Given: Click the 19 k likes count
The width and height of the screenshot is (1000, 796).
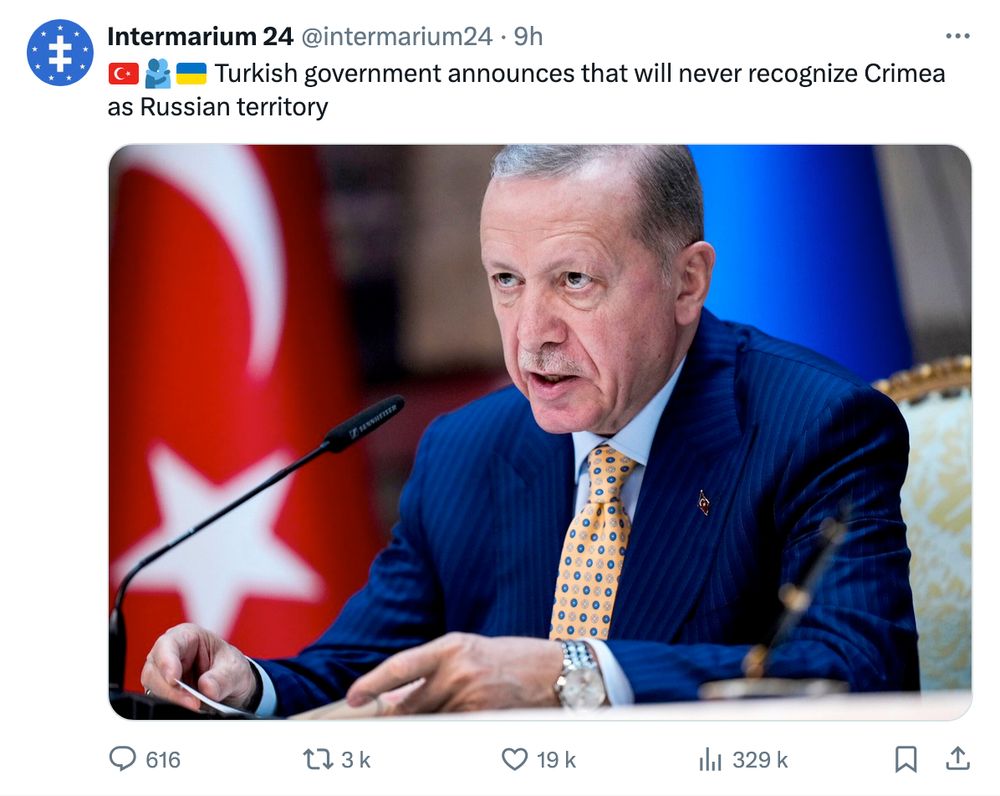Looking at the screenshot, I should (x=556, y=760).
